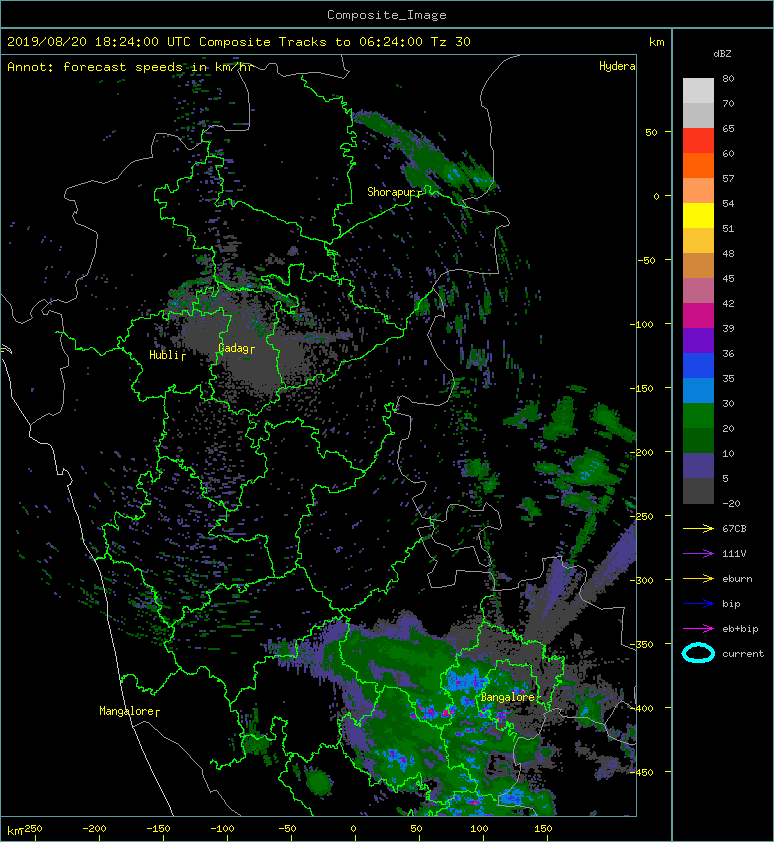This screenshot has height=842, width=774.
Task: Select the slate purple 10–5 dBZ swatch
Action: (698, 466)
